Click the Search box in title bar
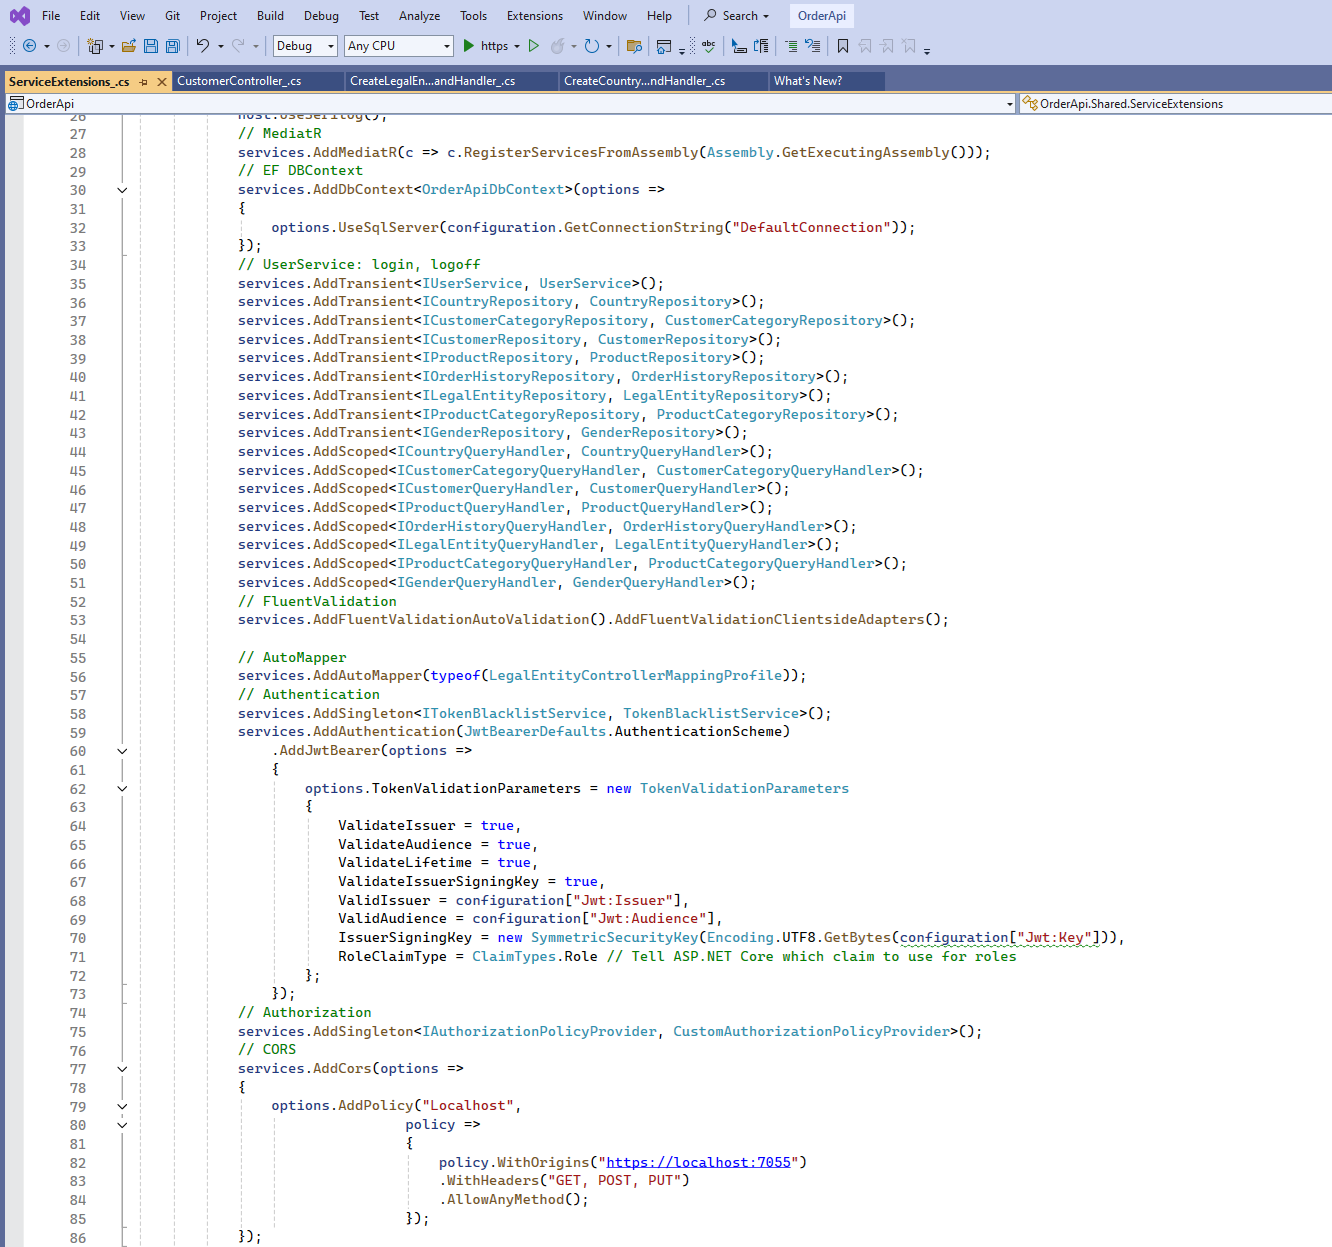The width and height of the screenshot is (1332, 1247). (x=737, y=16)
